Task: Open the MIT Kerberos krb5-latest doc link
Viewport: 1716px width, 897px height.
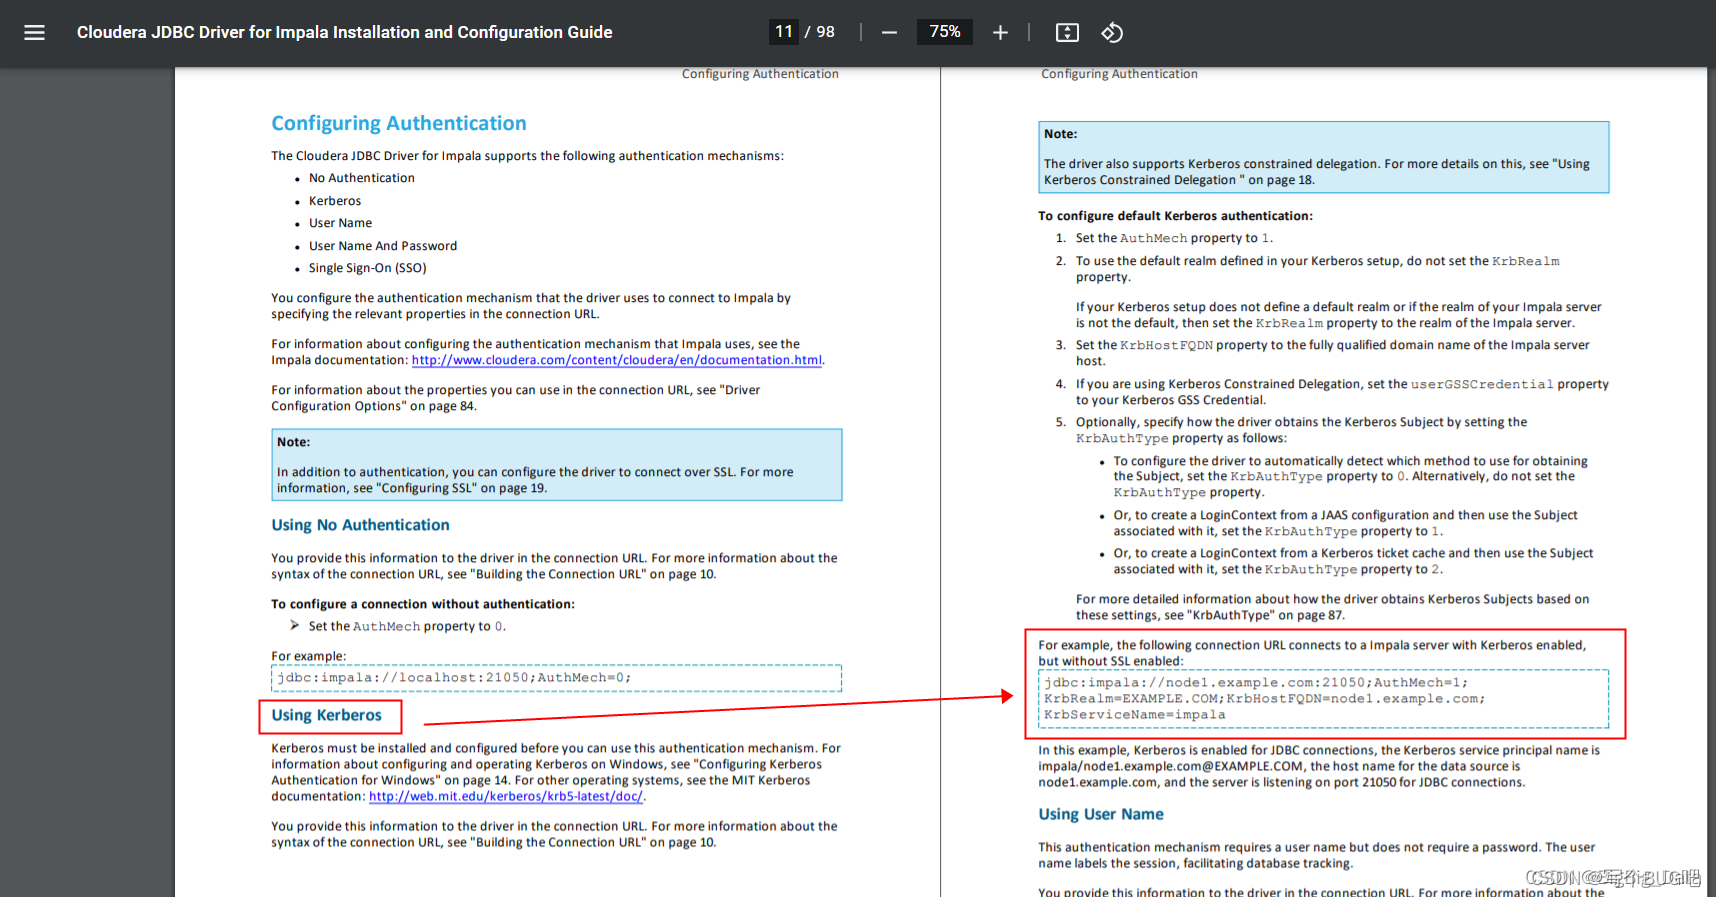Action: tap(506, 796)
